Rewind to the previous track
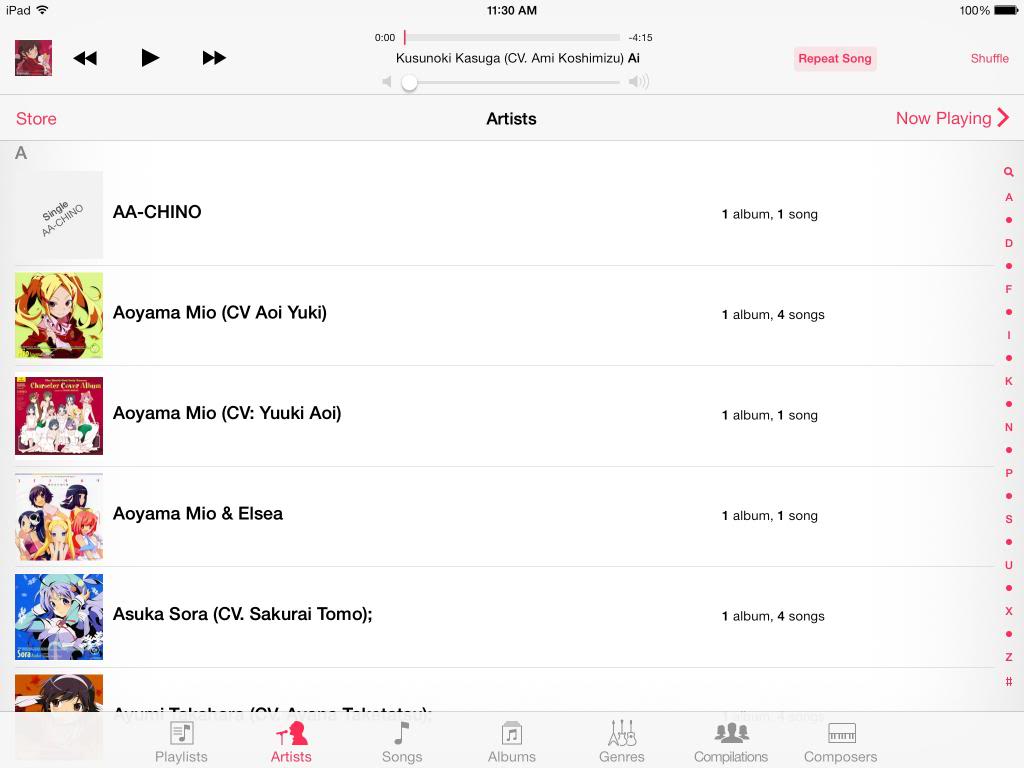1024x768 pixels. pos(85,58)
